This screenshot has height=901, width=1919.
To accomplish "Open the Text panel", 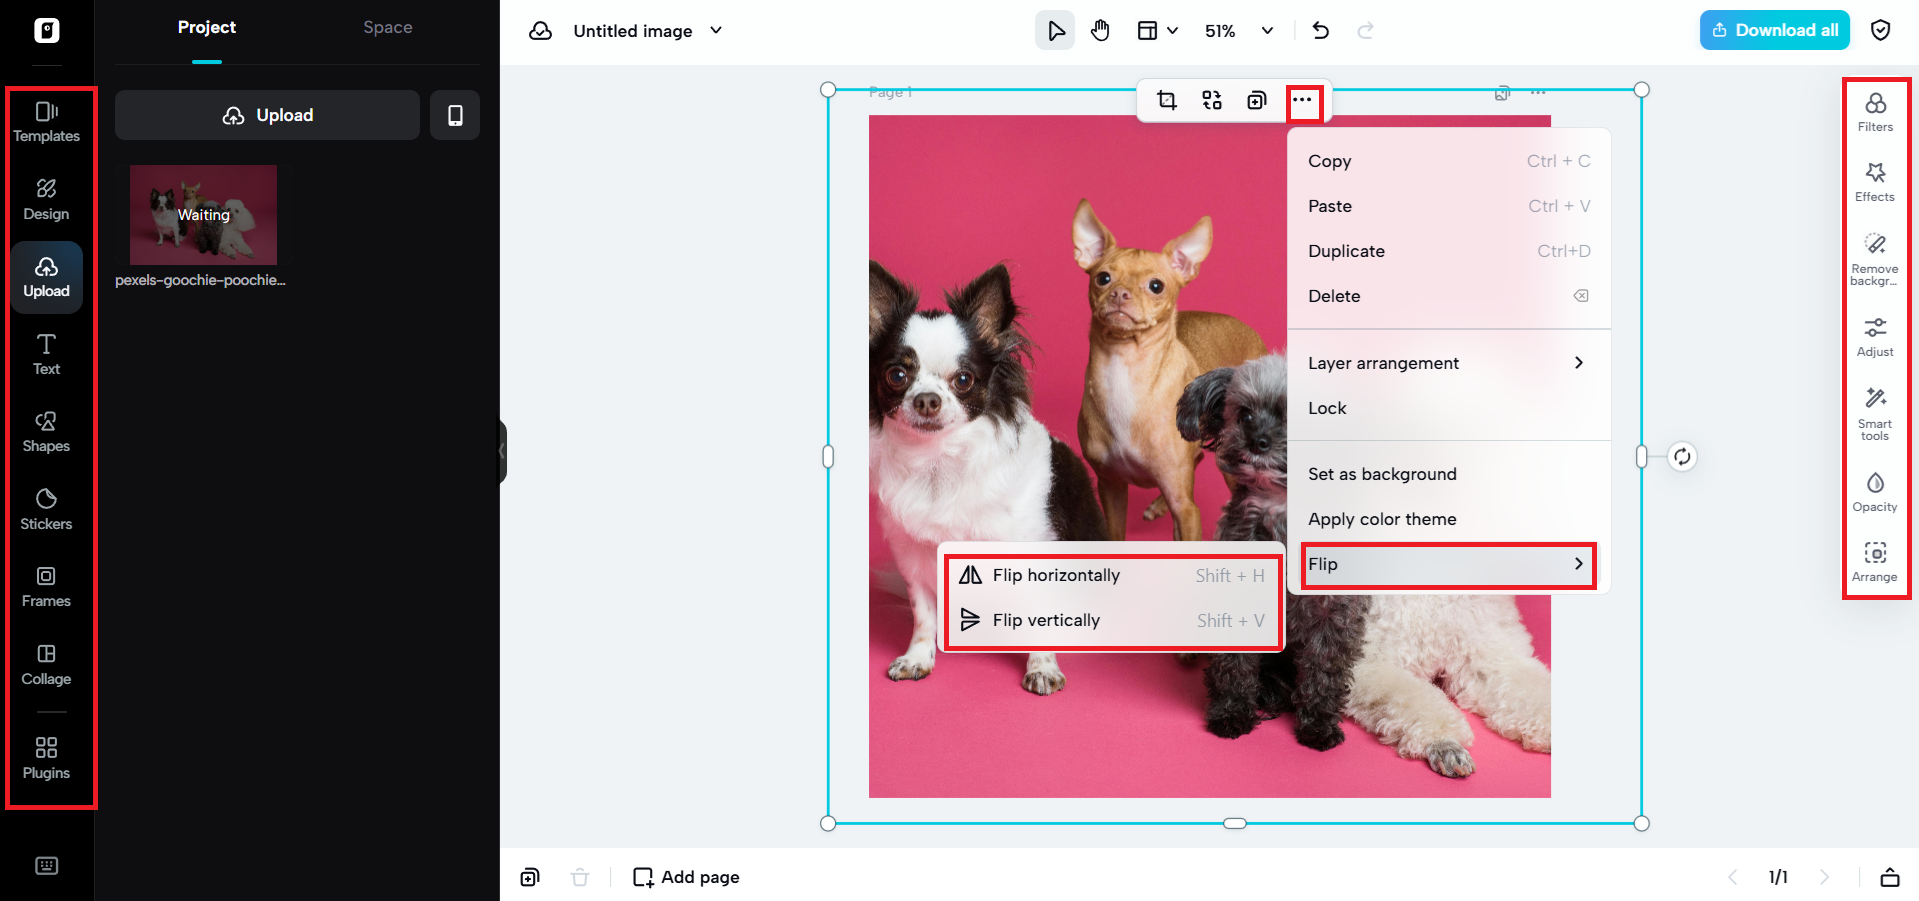I will (x=46, y=353).
